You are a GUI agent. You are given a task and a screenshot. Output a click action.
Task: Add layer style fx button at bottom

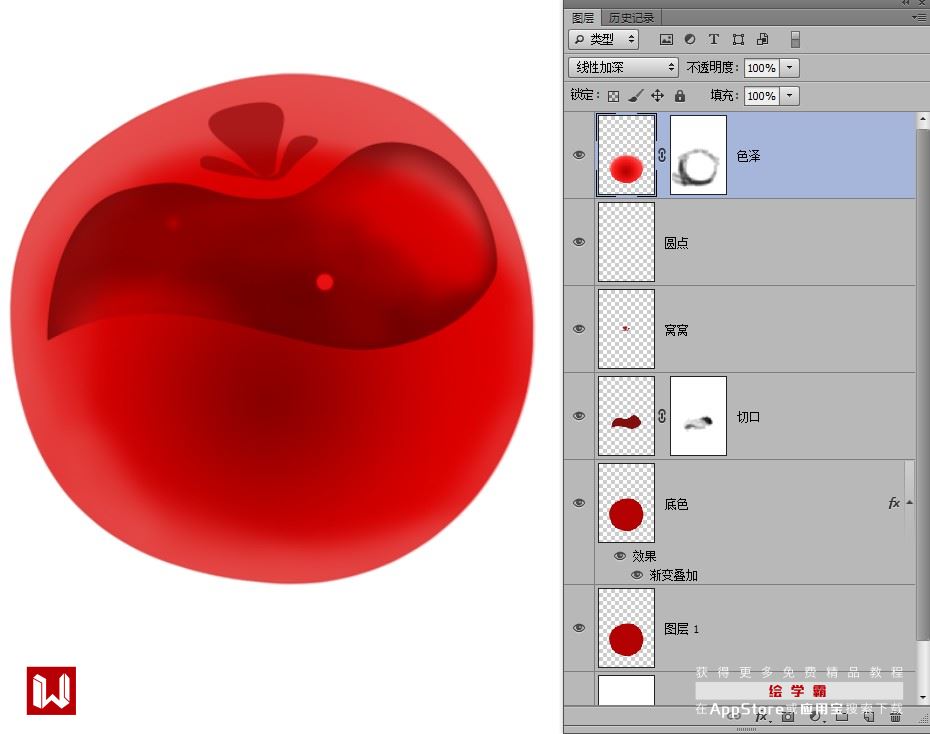pos(762,717)
